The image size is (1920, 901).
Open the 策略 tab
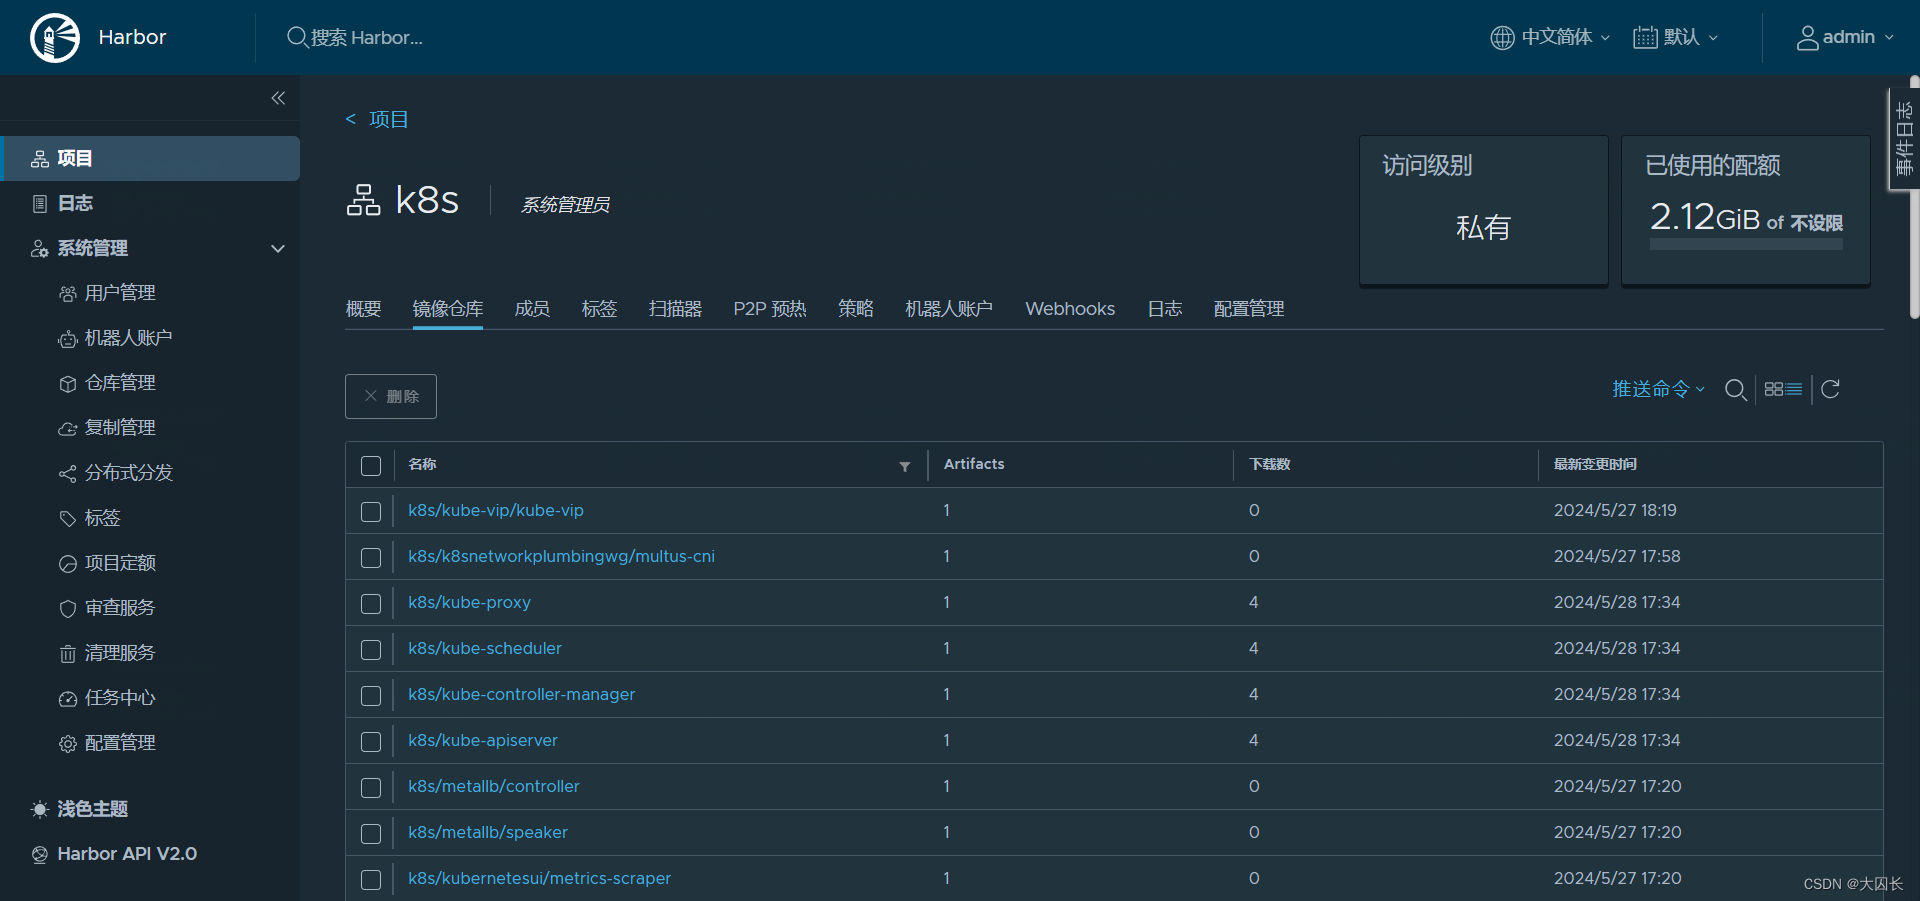[856, 309]
